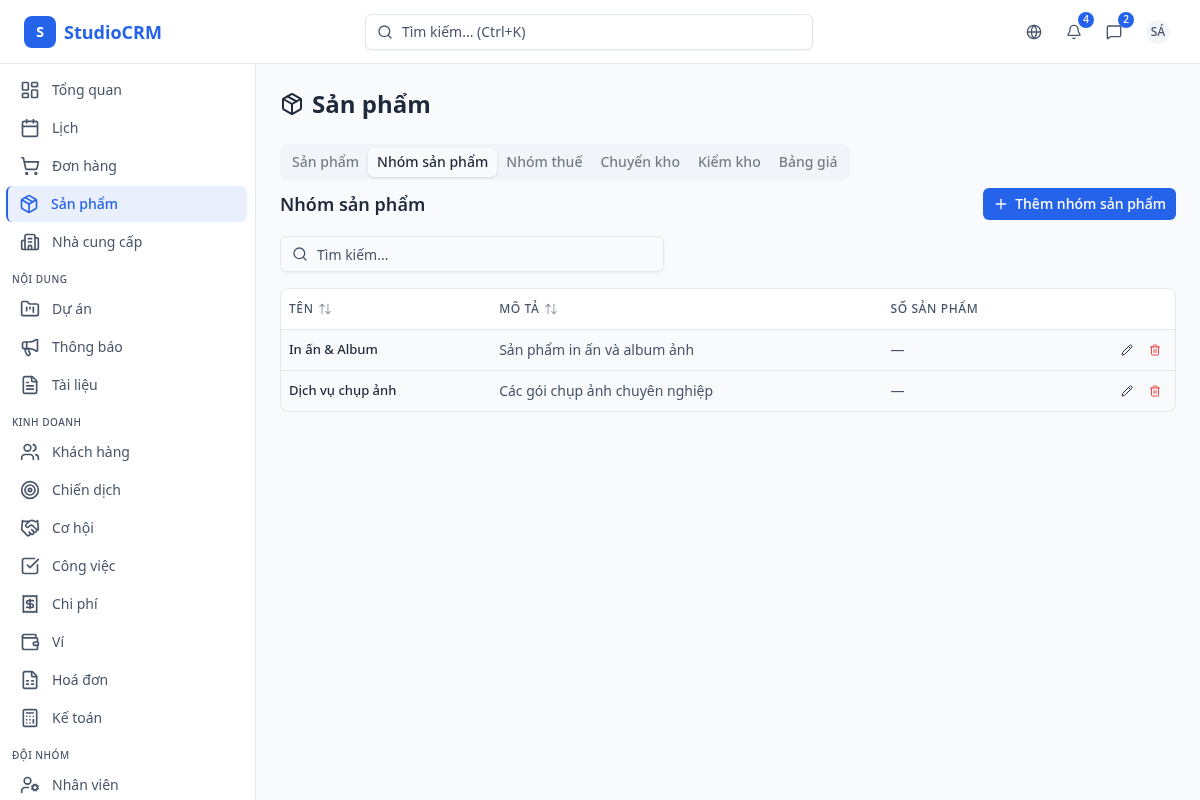Delete the 'In ấn & Album' group
This screenshot has width=1200, height=800.
[1155, 350]
